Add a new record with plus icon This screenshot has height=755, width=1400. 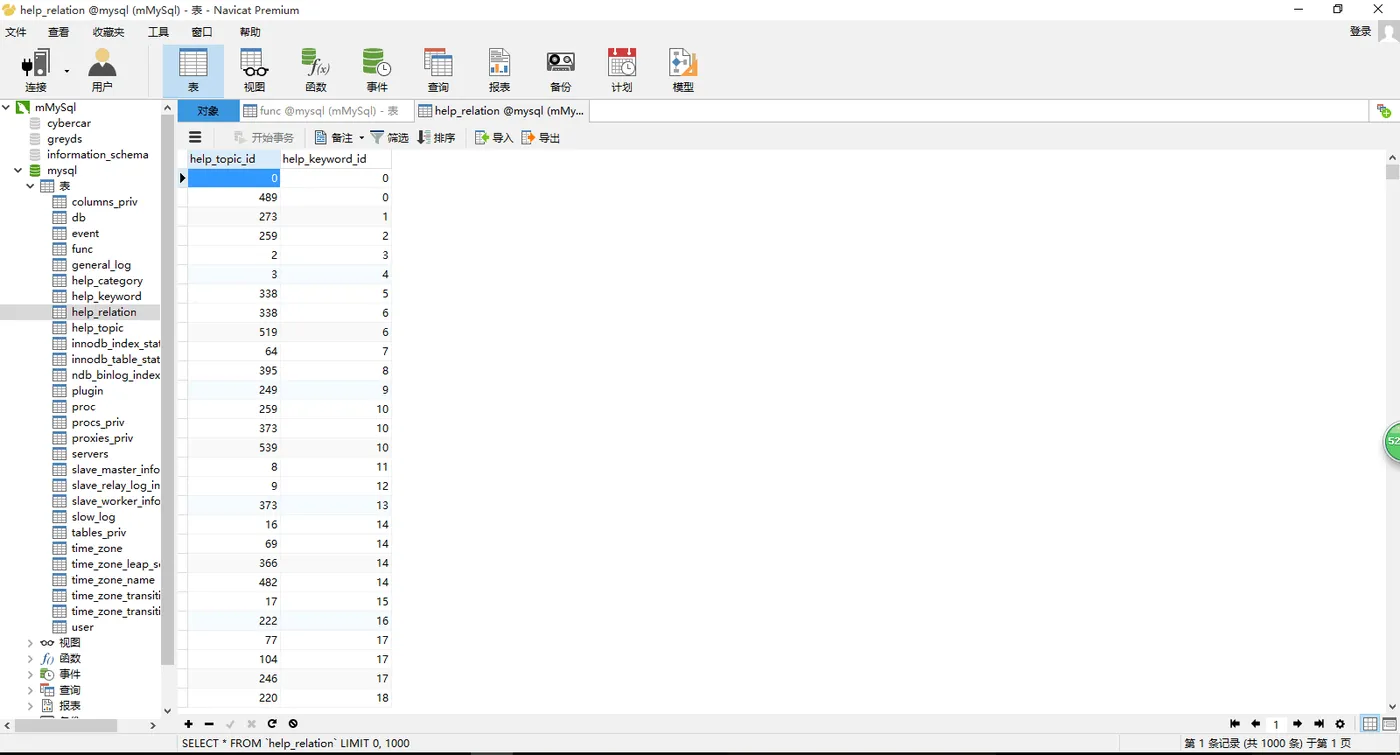click(188, 724)
